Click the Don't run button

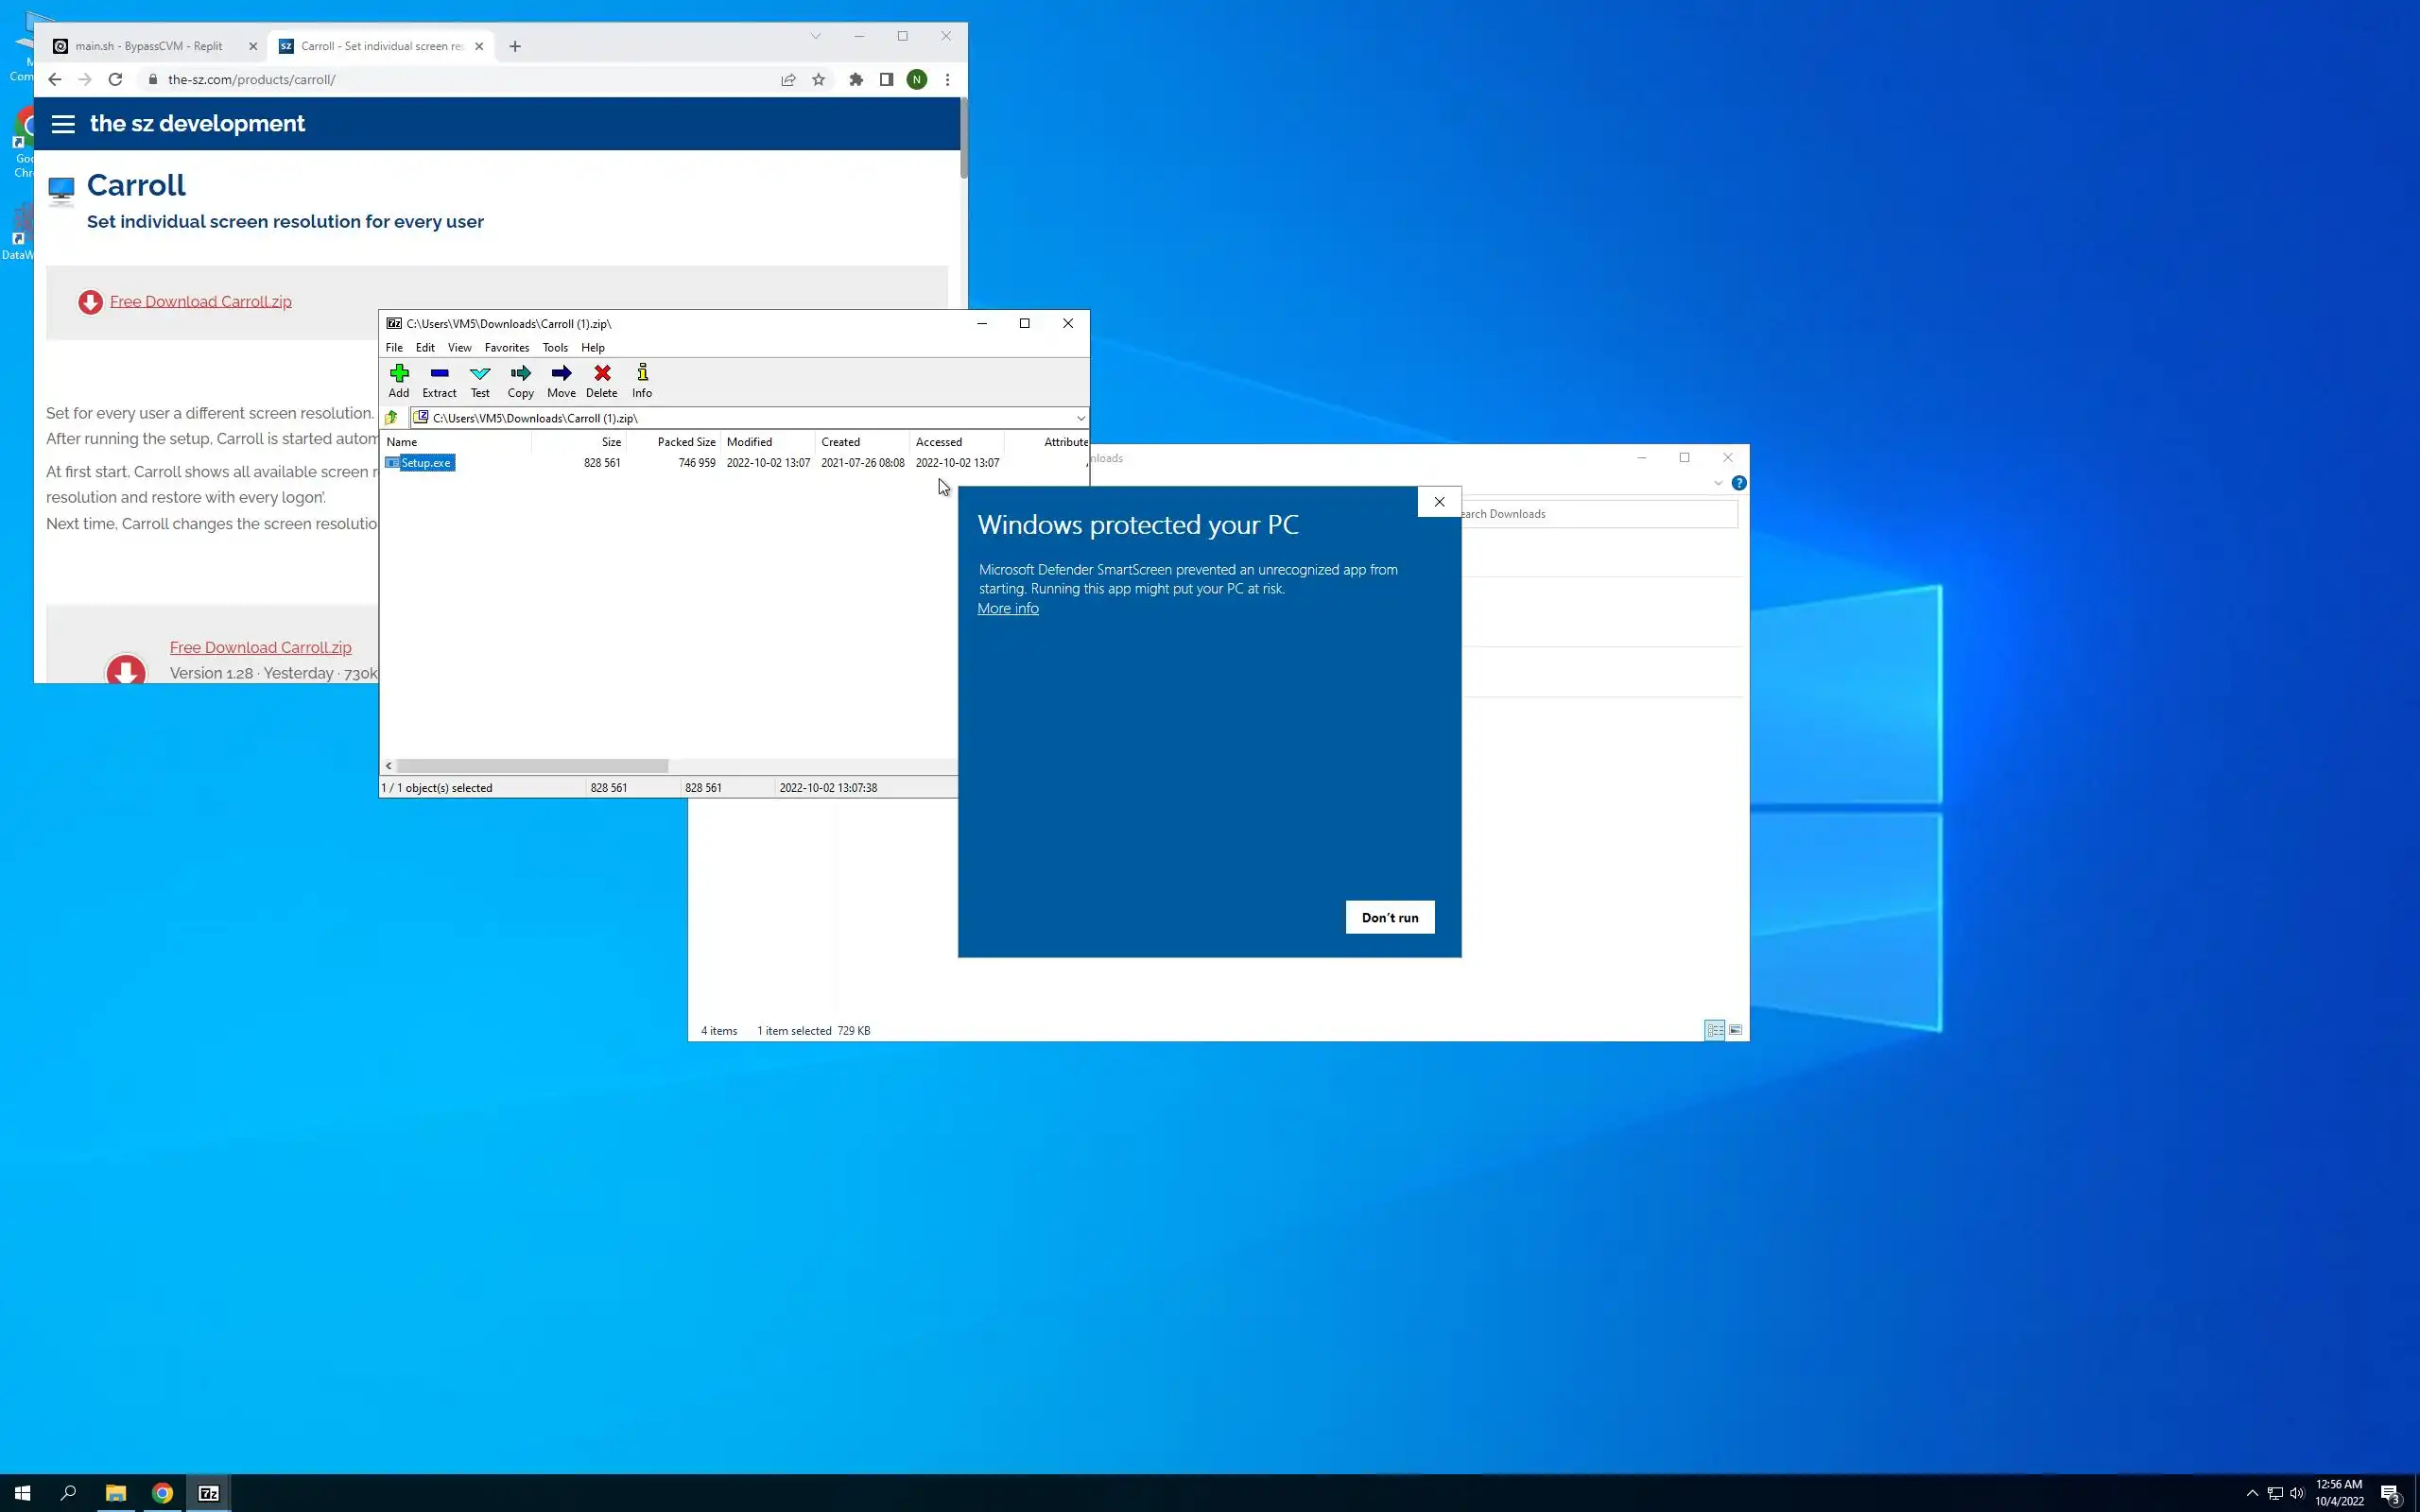(1389, 917)
